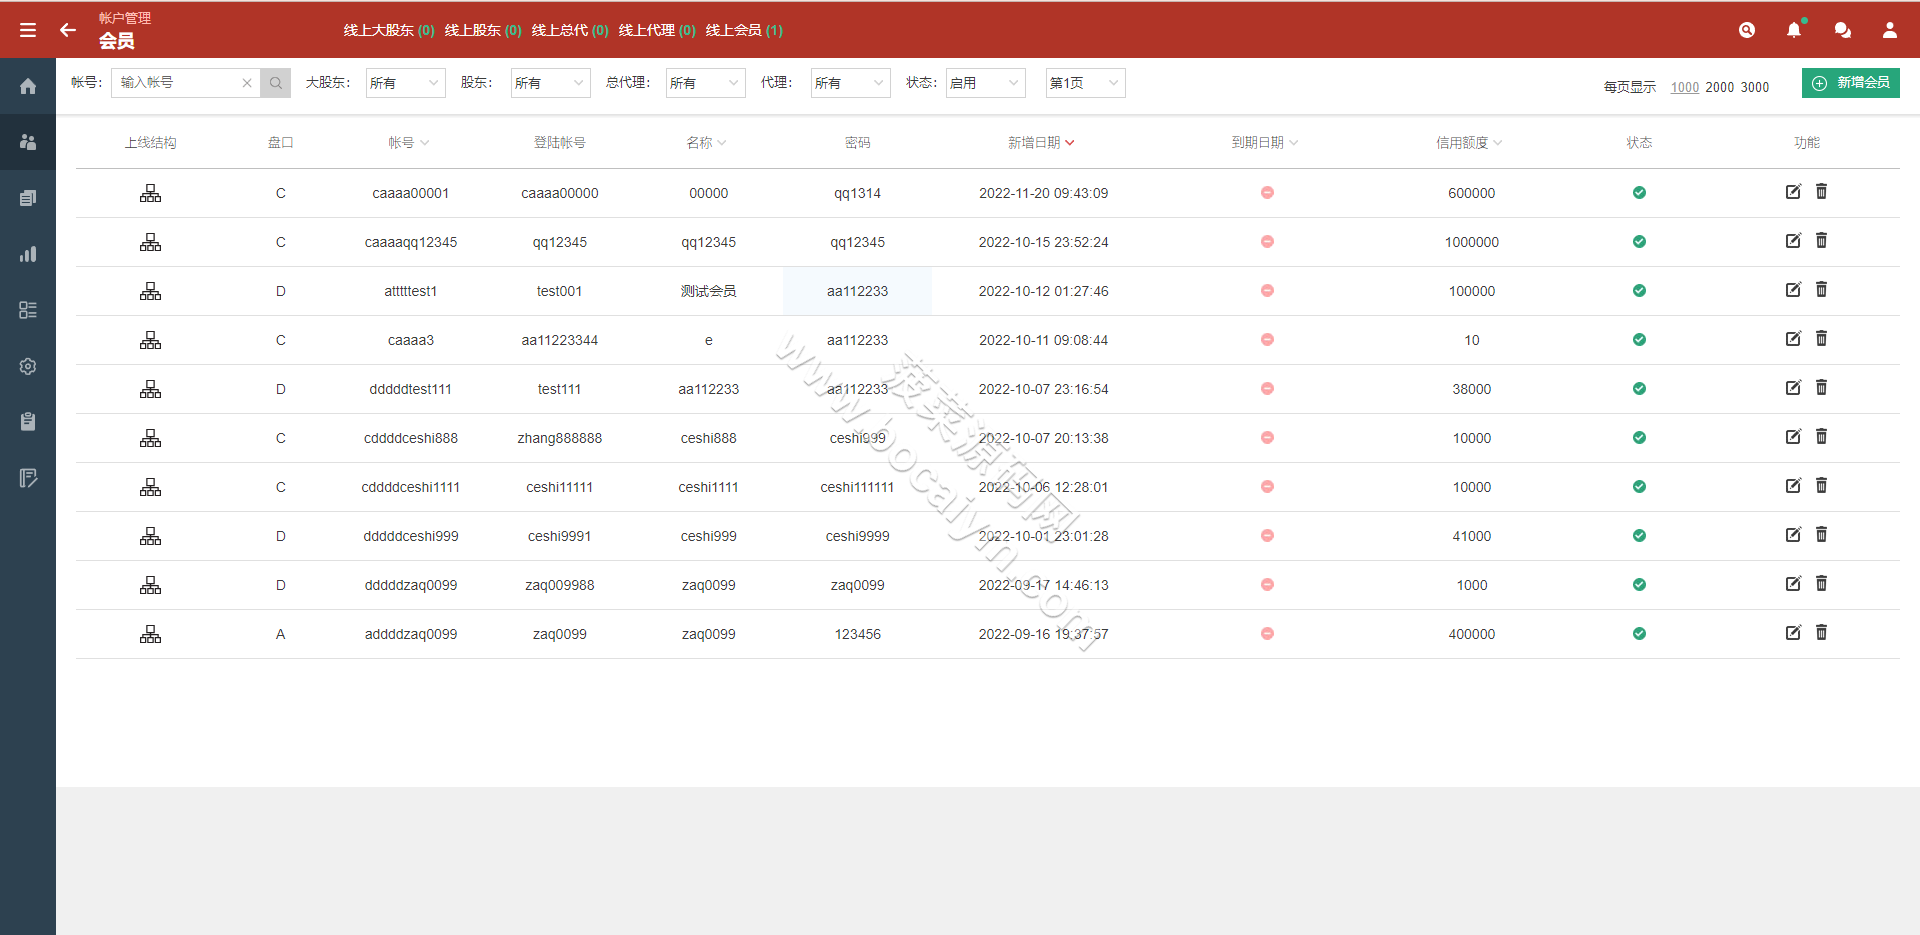Select the 线上股东 tab
1920x935 pixels.
point(483,30)
